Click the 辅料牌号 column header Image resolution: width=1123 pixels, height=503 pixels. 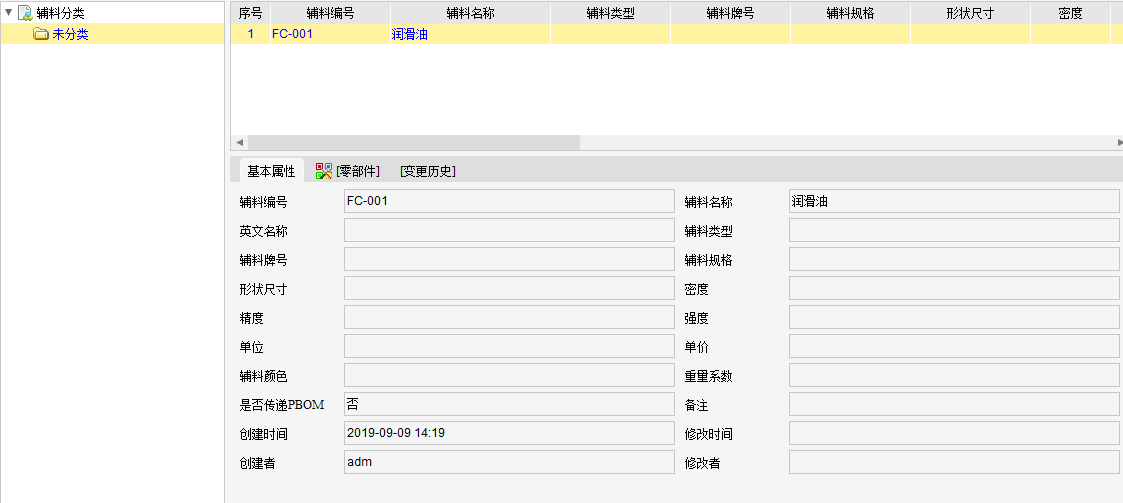tap(731, 12)
